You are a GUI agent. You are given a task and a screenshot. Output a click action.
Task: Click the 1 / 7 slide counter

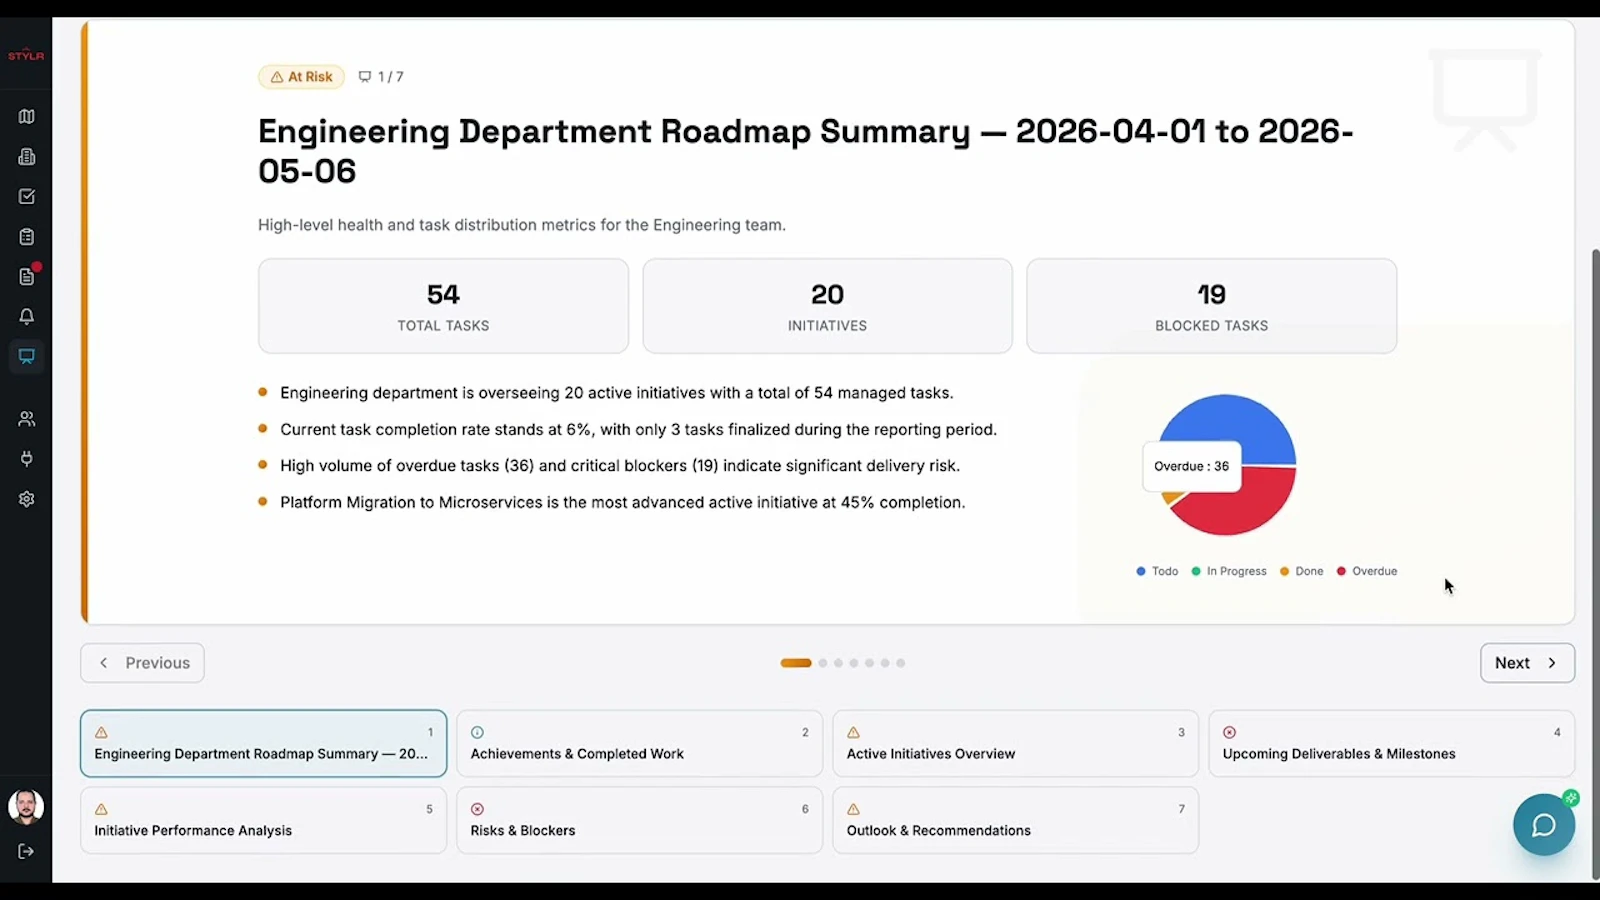point(381,77)
